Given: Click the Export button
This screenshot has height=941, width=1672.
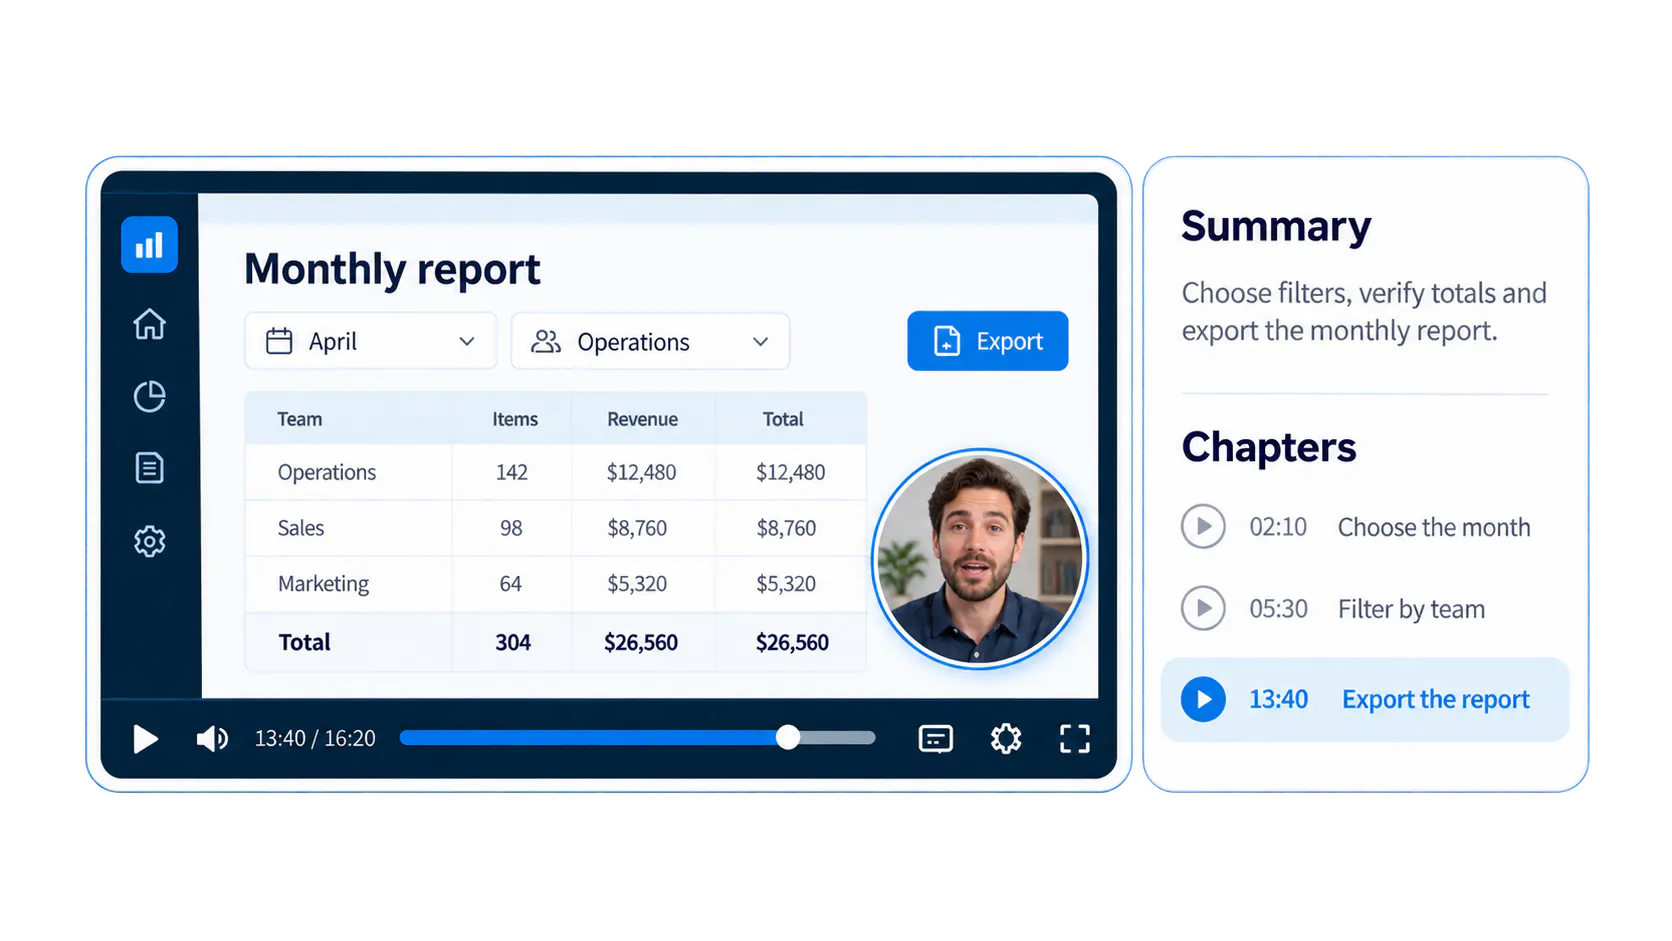Looking at the screenshot, I should coord(988,341).
